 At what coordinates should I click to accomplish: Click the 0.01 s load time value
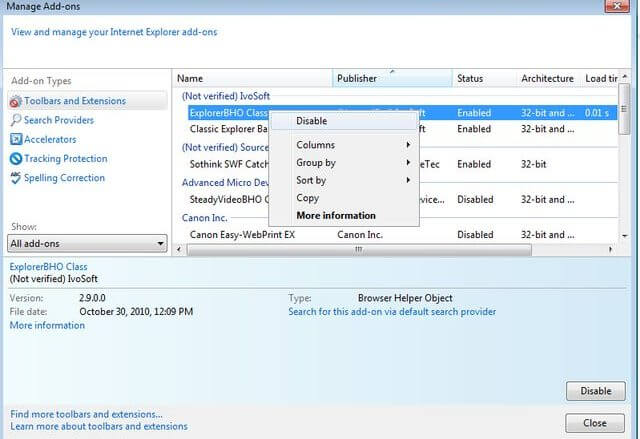597,113
